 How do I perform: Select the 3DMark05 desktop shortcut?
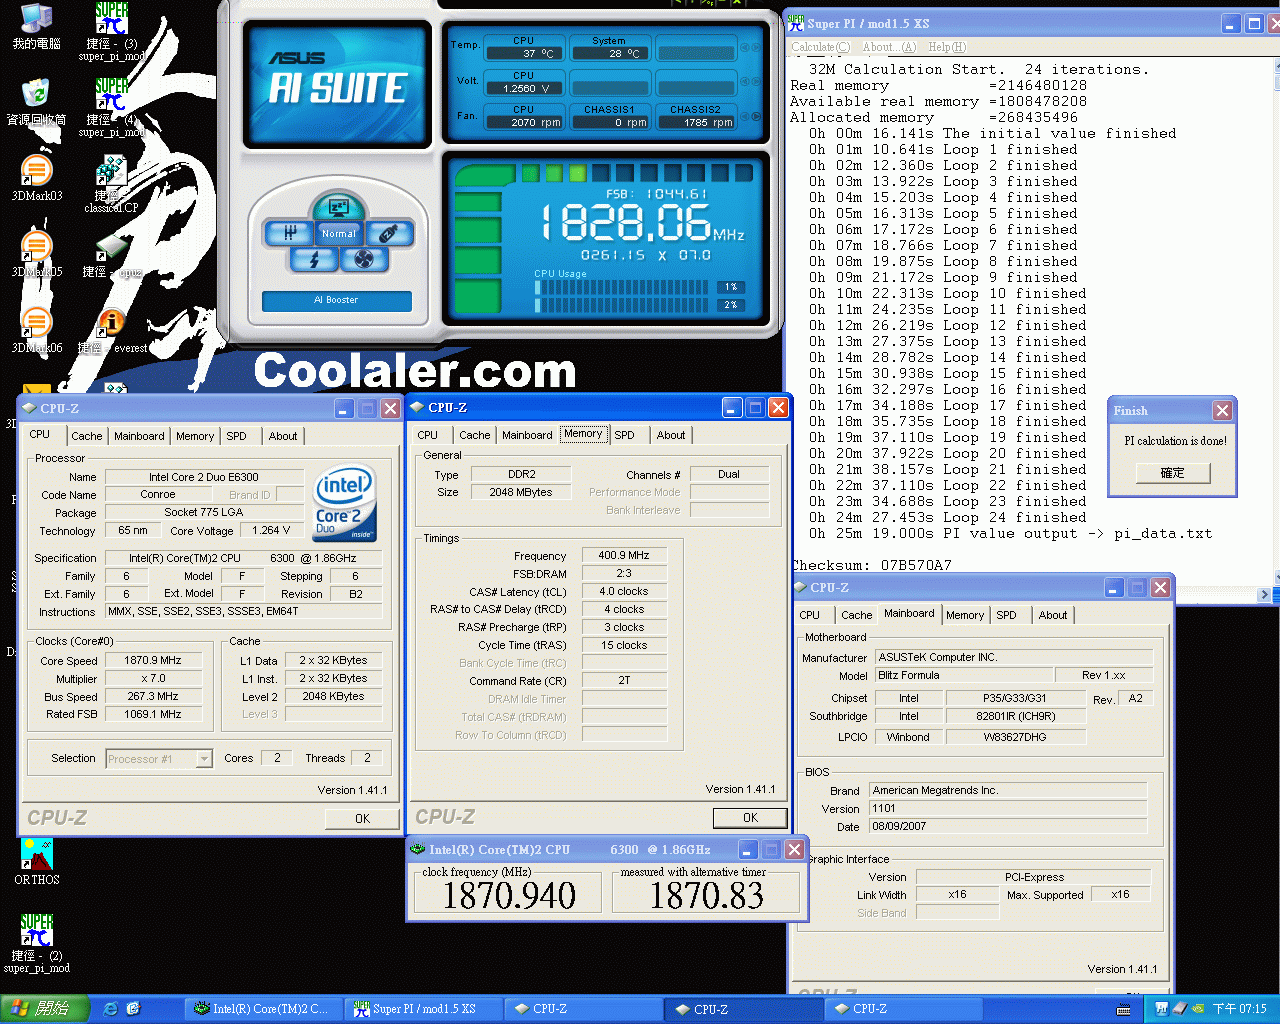click(36, 255)
